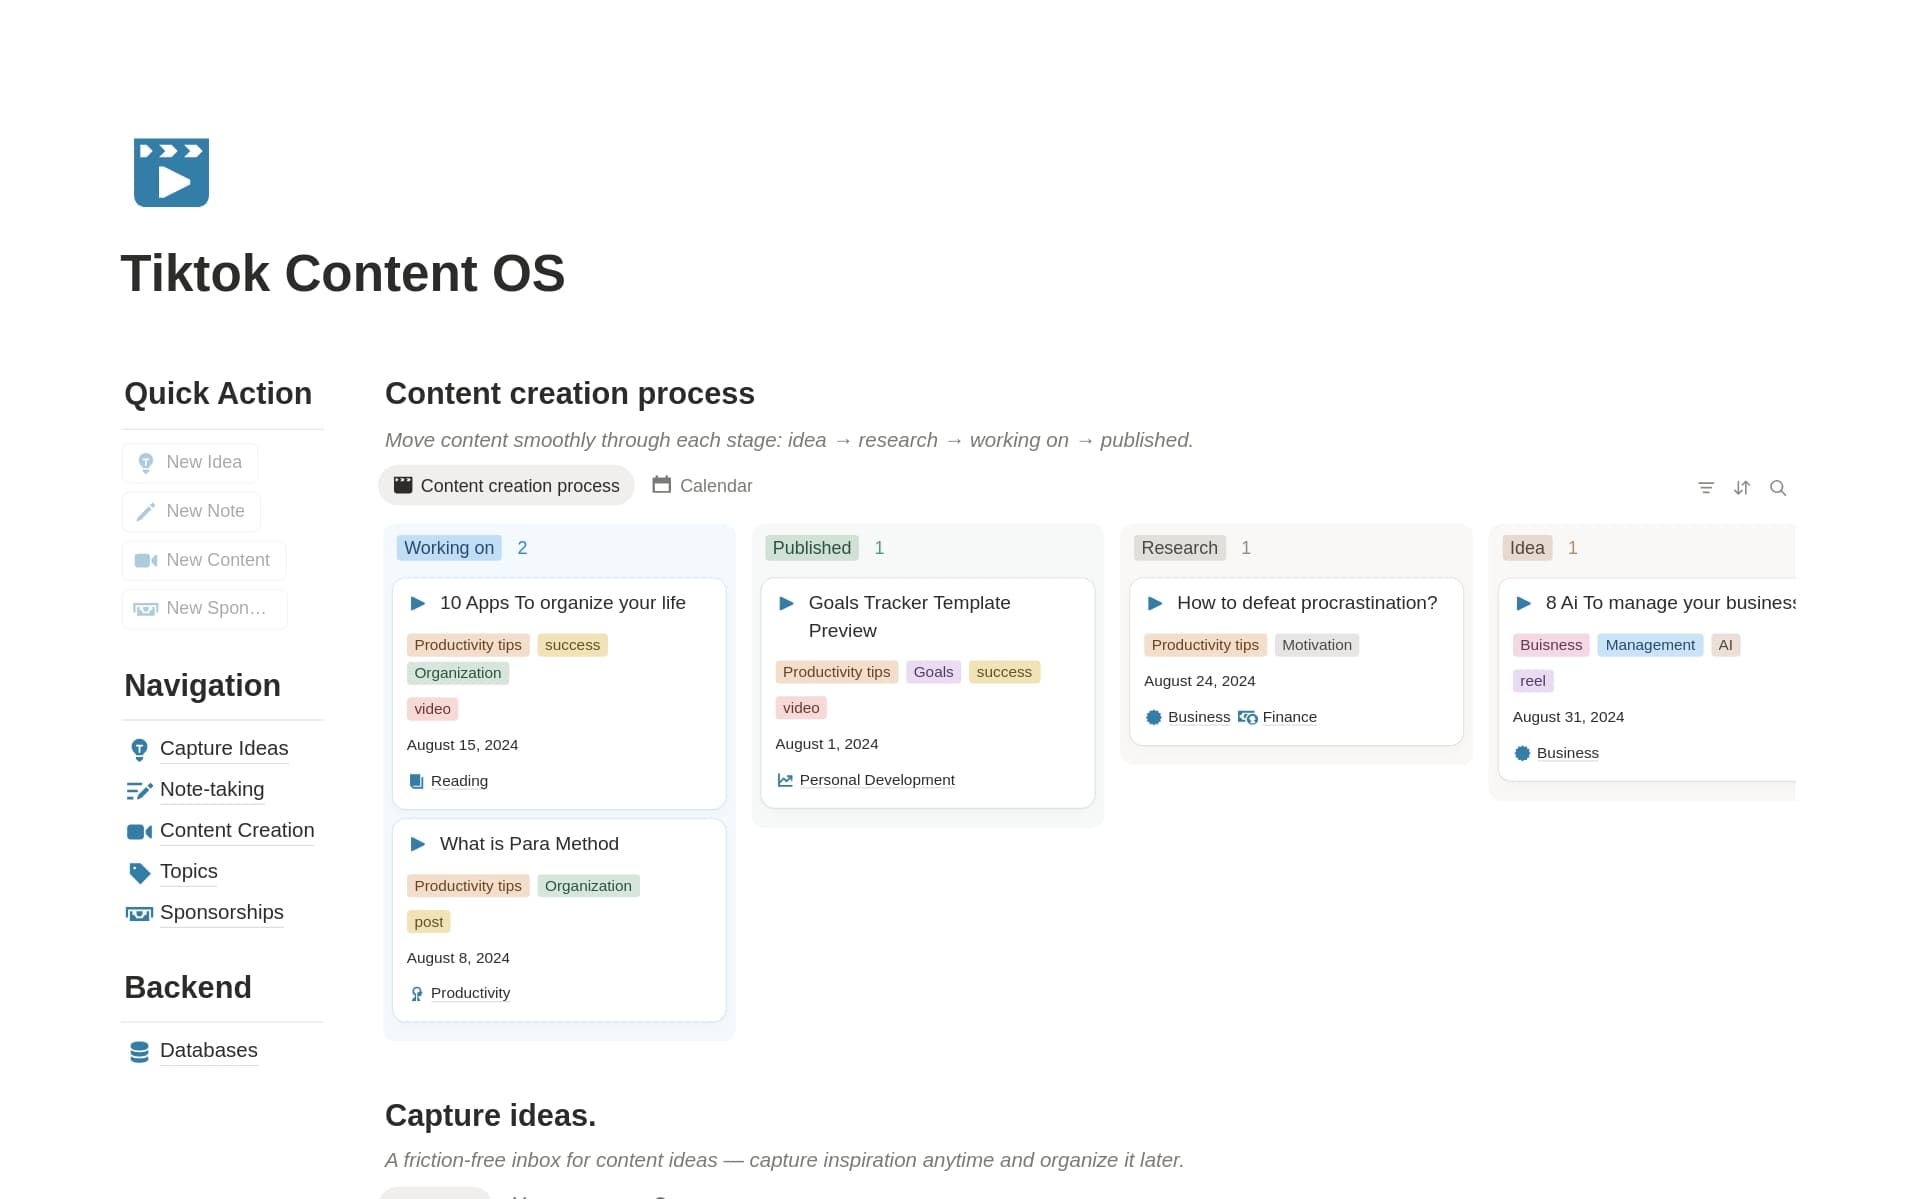Click the pencil icon beside Note-taking
Screen dimensions: 1920x1199
139,790
